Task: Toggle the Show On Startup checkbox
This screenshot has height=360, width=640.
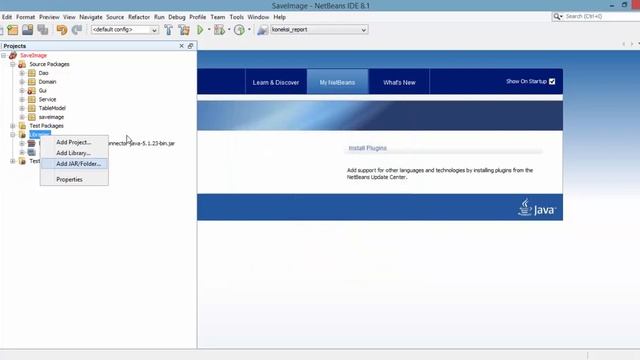Action: coord(552,82)
